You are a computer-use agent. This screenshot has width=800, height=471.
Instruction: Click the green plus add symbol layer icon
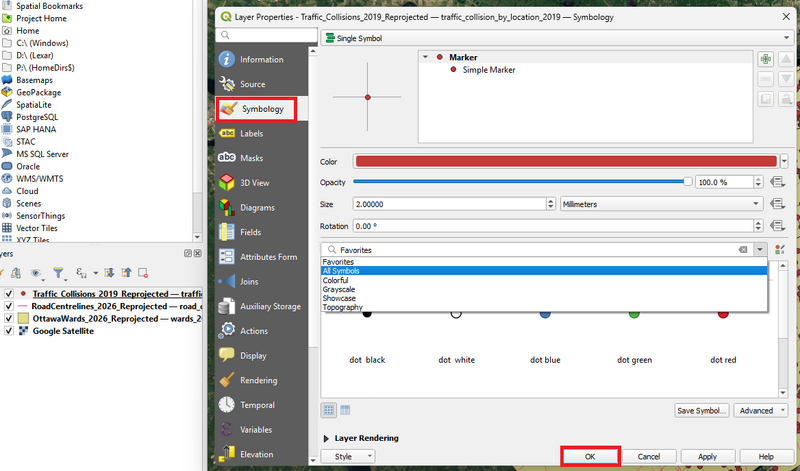[x=765, y=59]
